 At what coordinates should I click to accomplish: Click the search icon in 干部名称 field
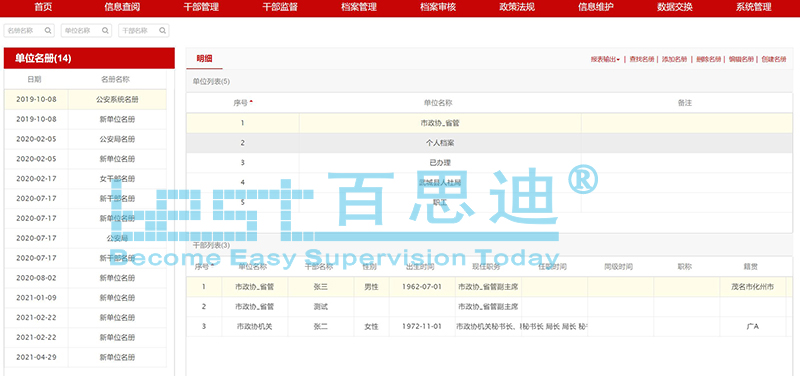coord(162,31)
